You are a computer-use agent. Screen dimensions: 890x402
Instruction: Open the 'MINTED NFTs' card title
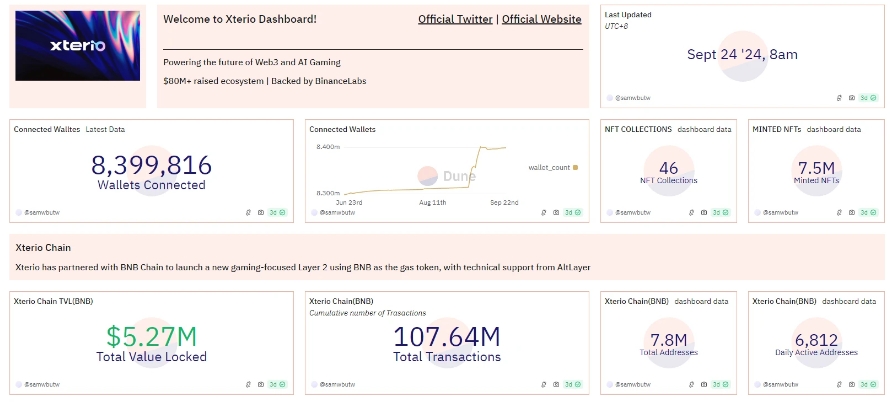tap(776, 129)
